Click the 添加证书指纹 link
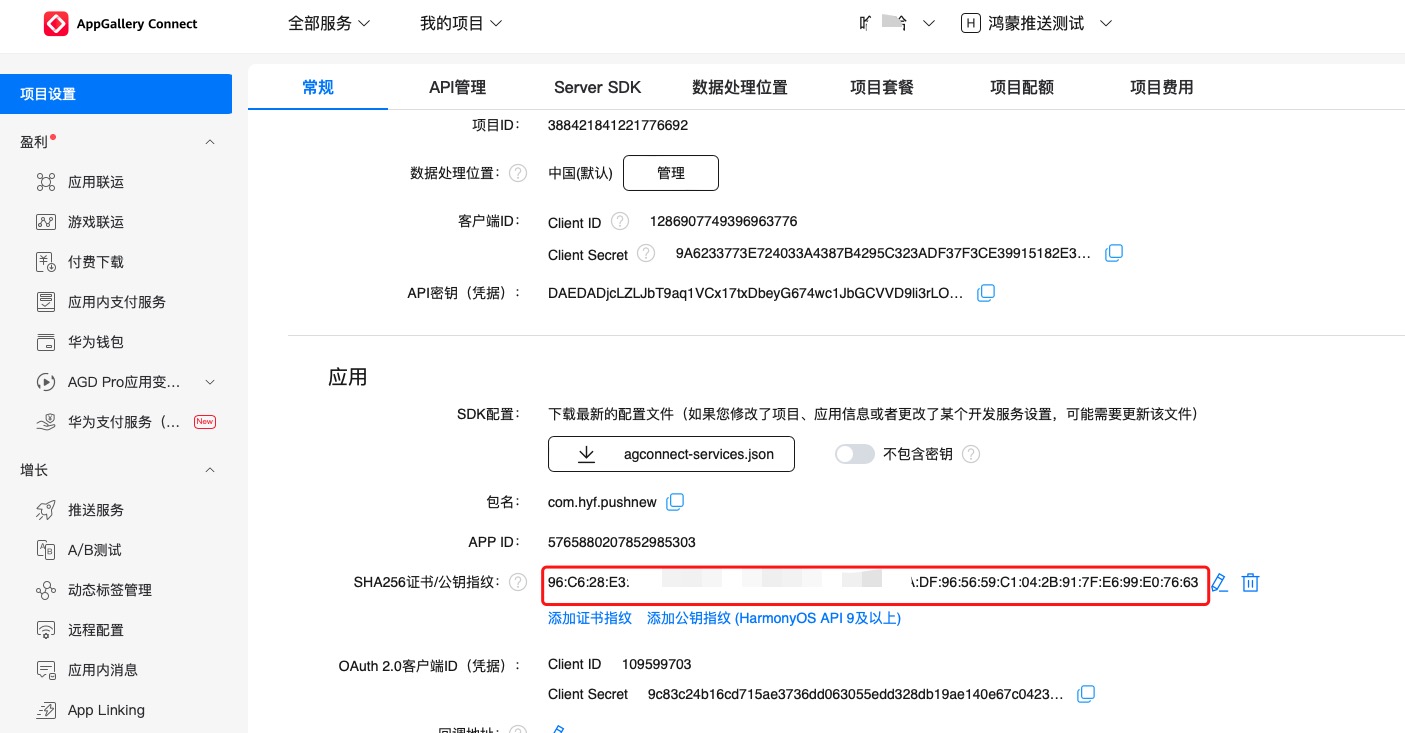Viewport: 1405px width, 733px height. click(590, 618)
